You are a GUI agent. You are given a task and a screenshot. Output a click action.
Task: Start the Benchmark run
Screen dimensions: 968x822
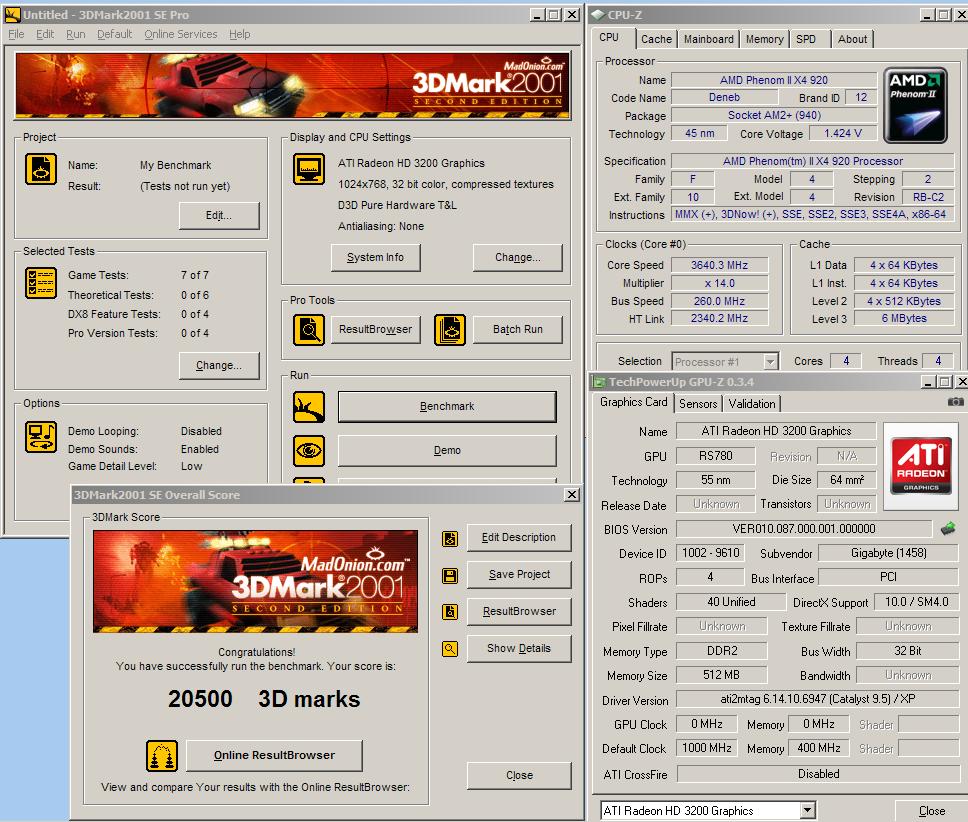click(x=447, y=407)
